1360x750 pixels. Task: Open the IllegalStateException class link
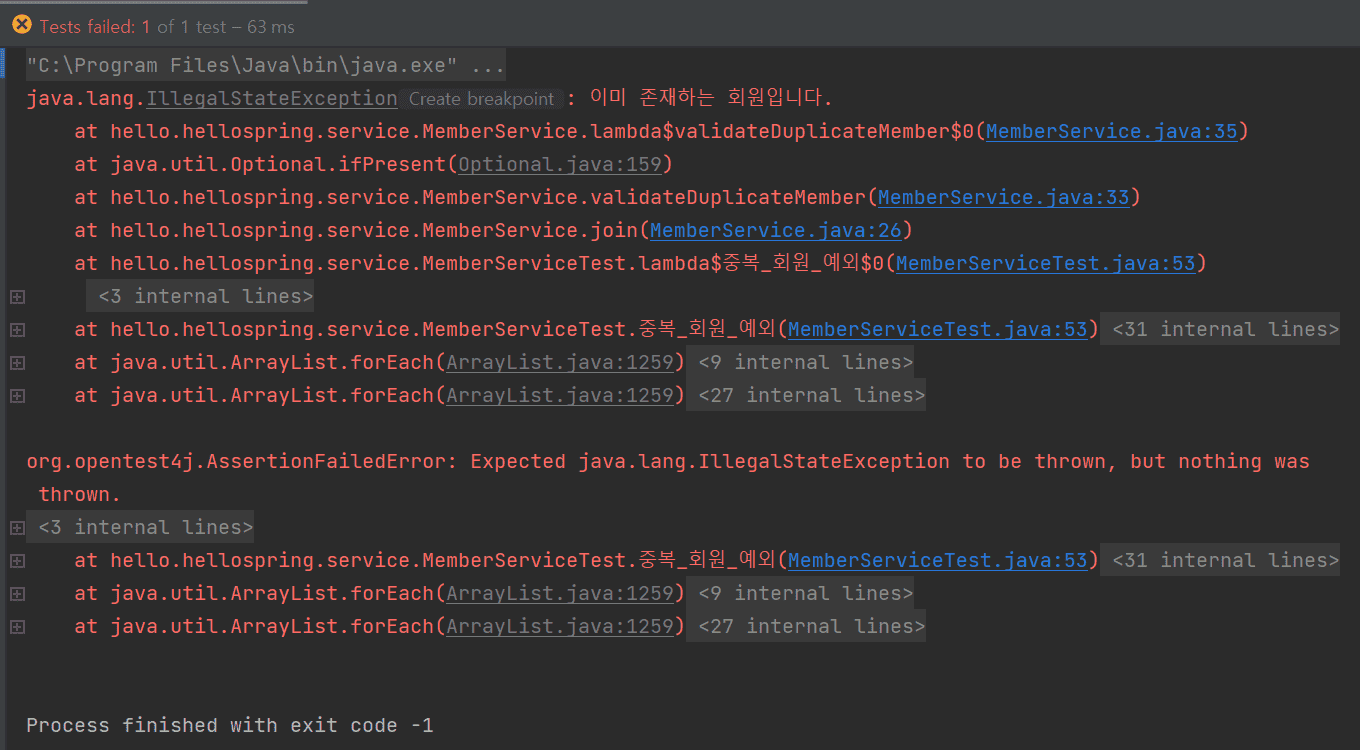pyautogui.click(x=271, y=99)
